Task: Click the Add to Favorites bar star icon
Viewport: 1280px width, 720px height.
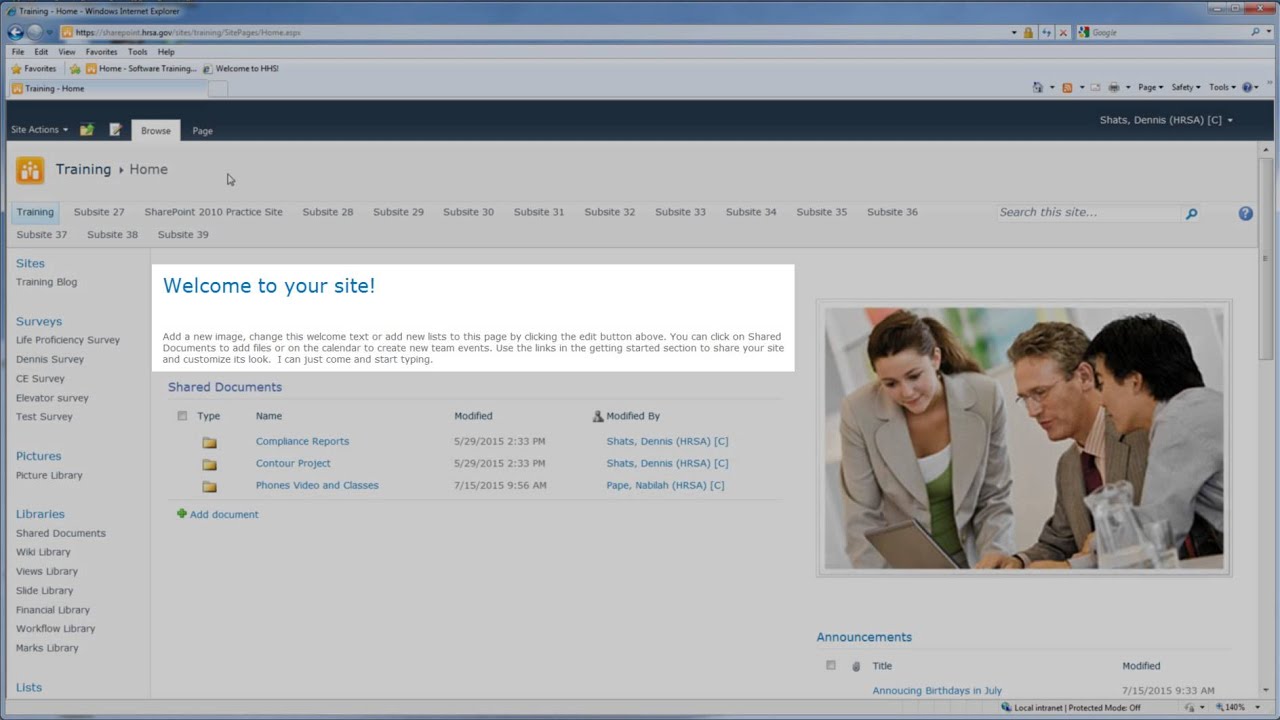Action: click(x=75, y=69)
